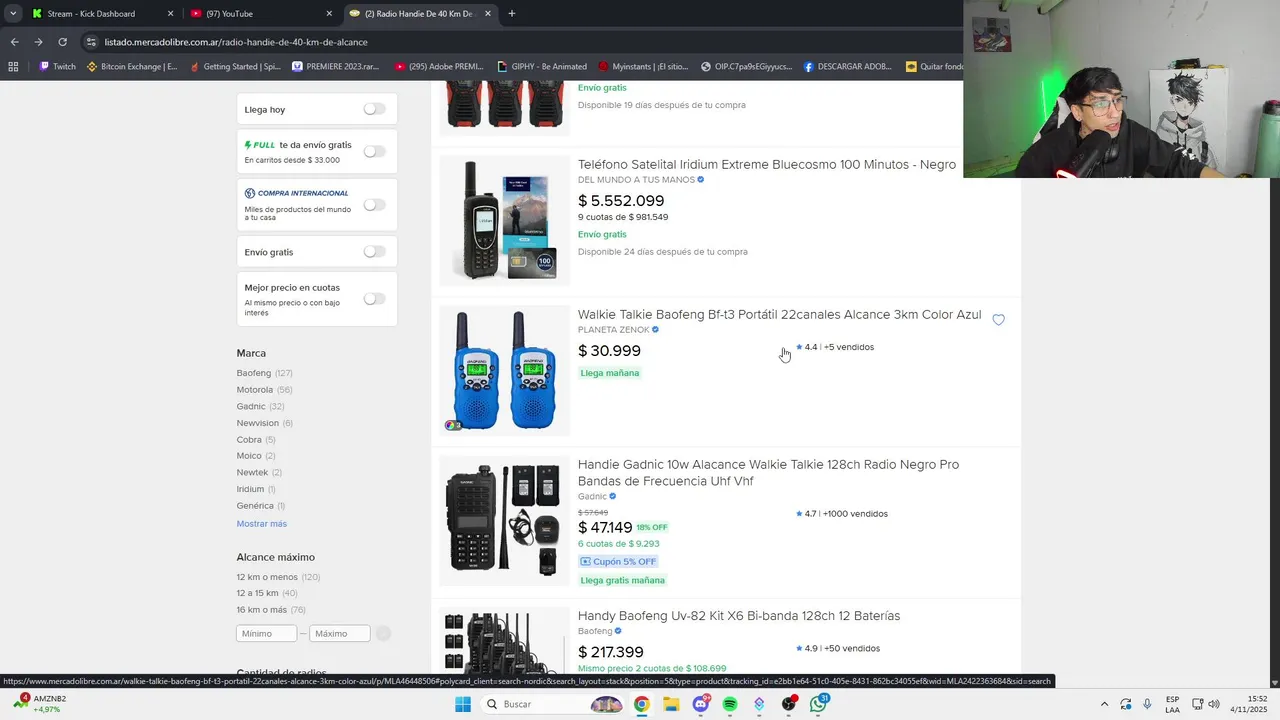Switch to the (97) YouTube tab

[262, 14]
